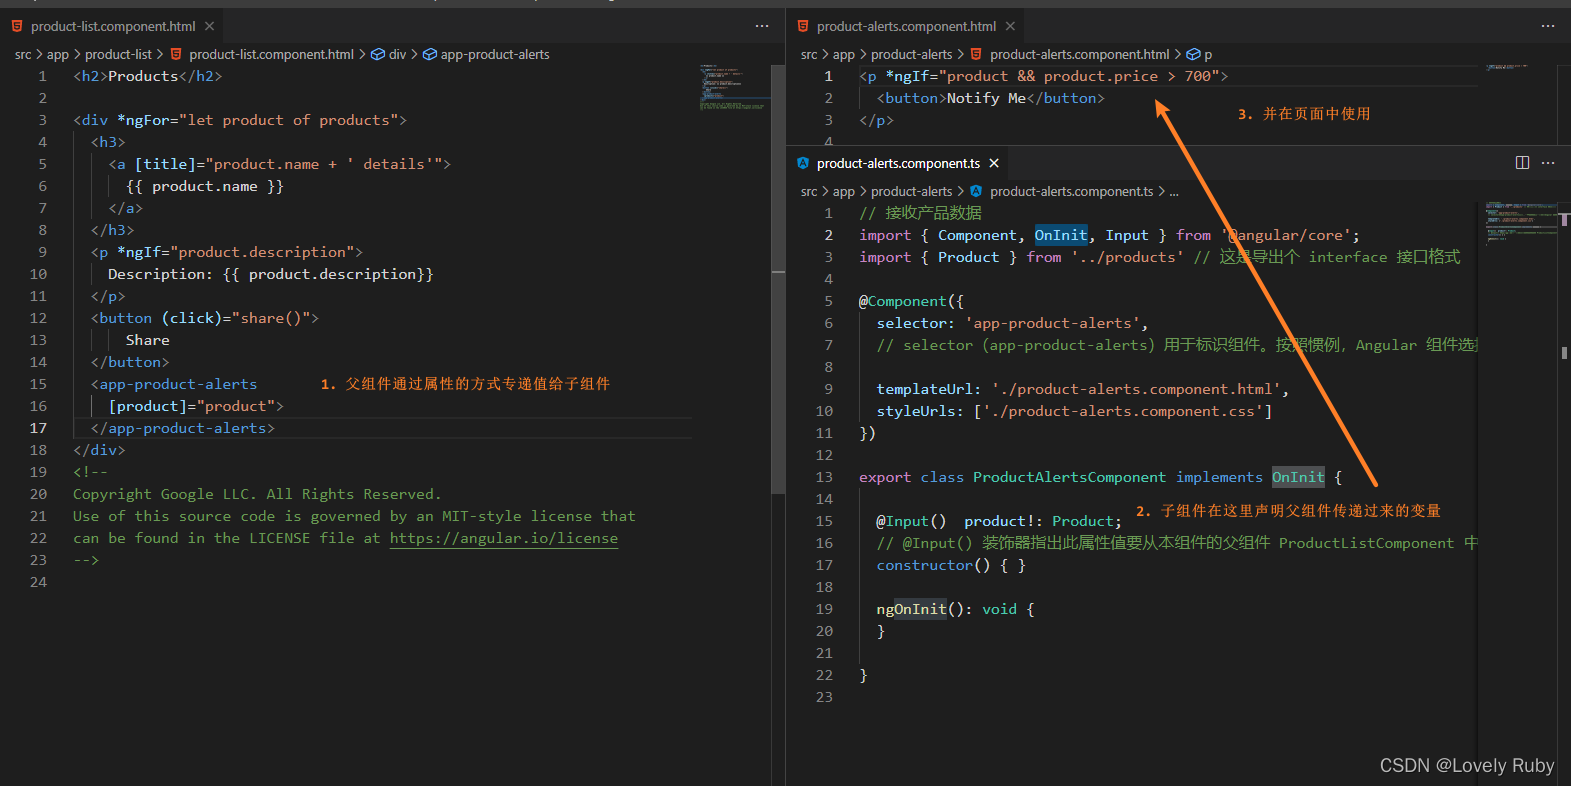
Task: Click '{{ product.name }}' interpolation
Action: point(205,186)
